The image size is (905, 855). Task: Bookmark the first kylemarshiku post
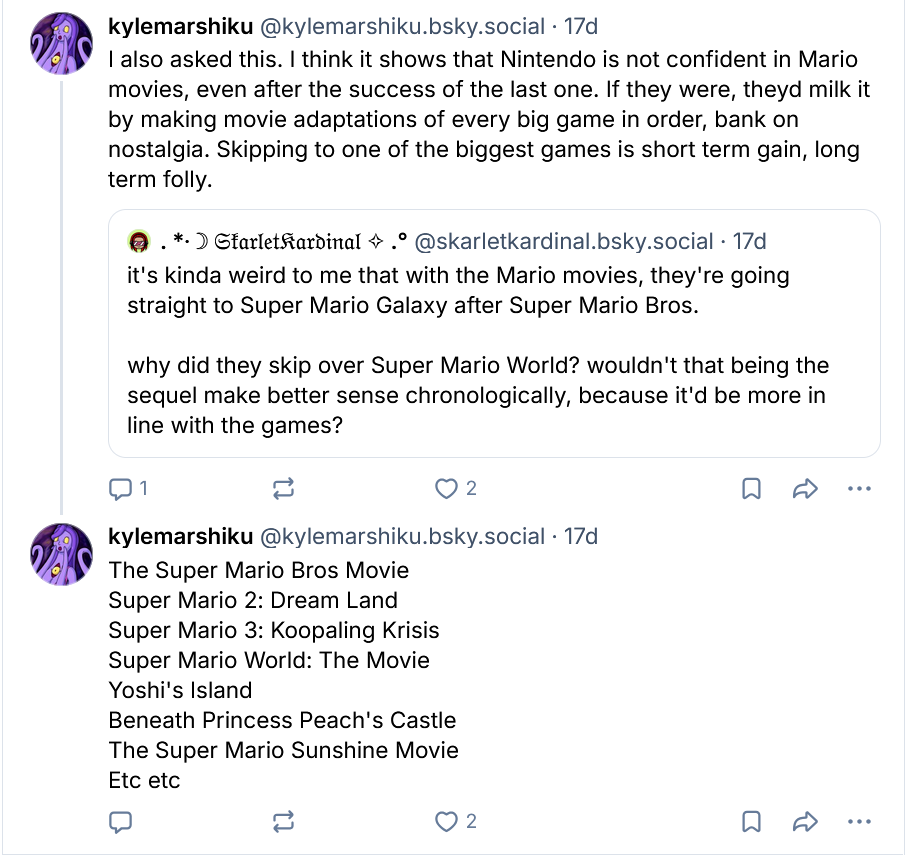(x=751, y=489)
